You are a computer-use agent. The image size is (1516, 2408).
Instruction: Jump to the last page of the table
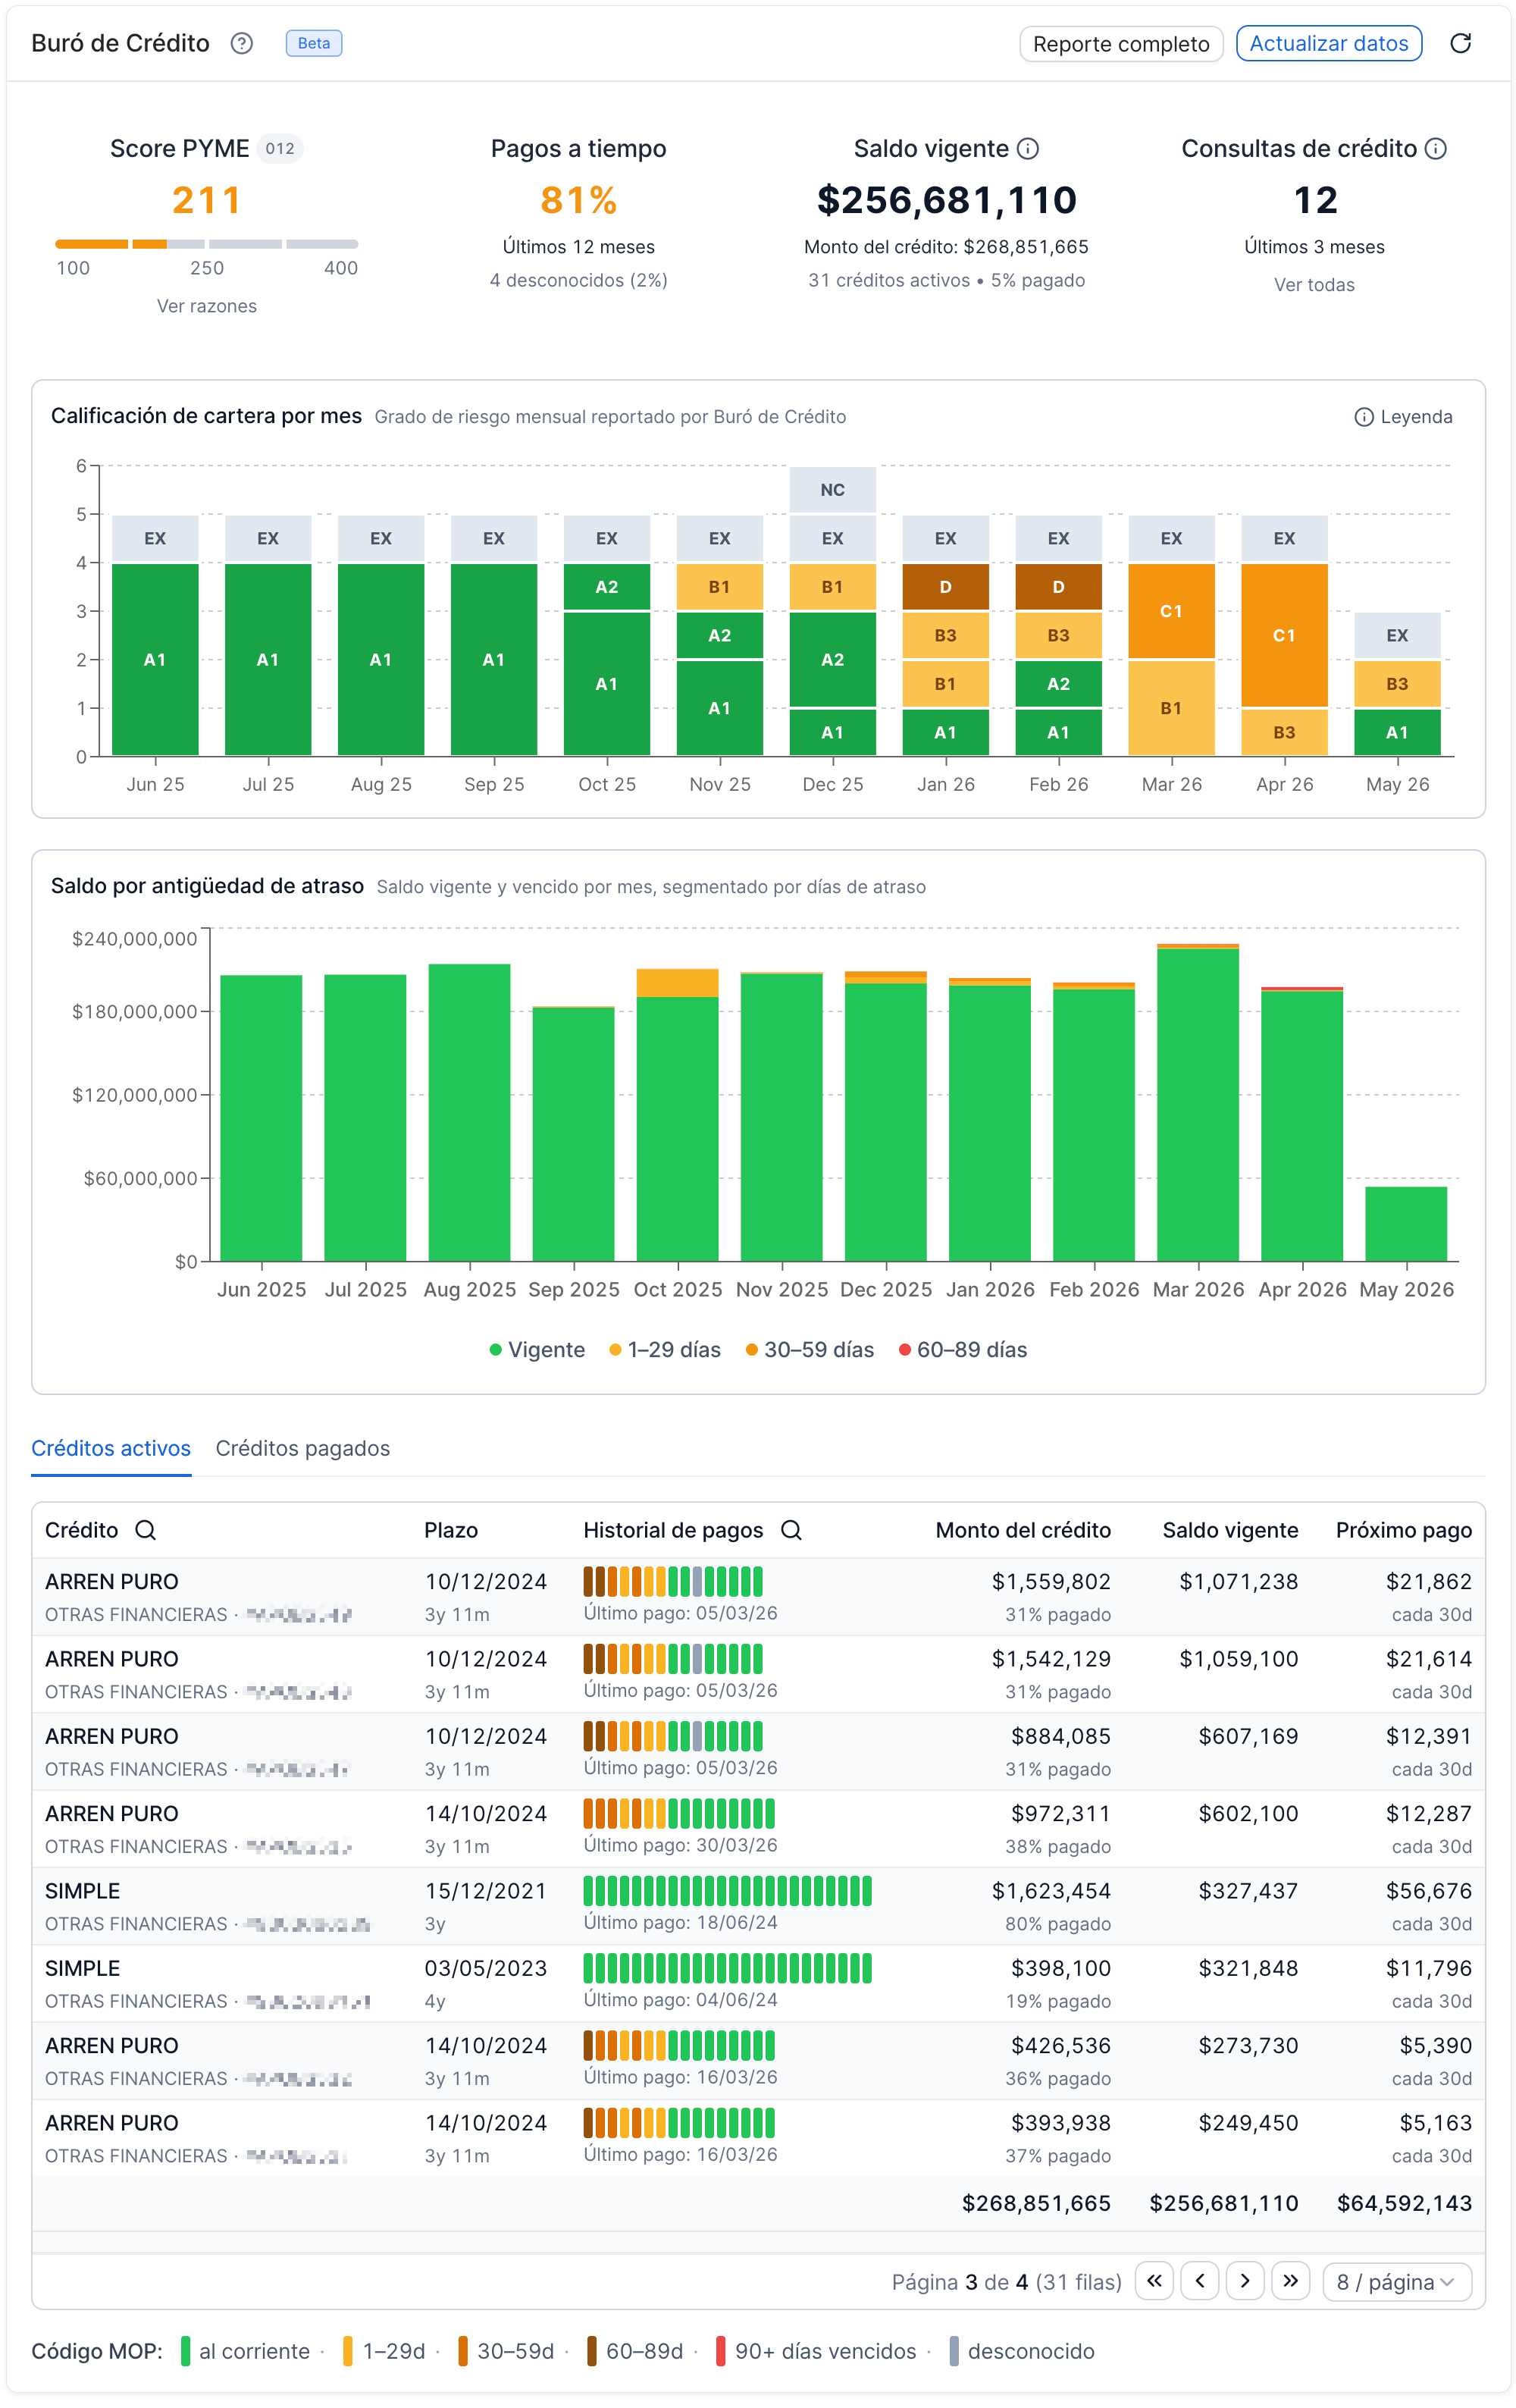point(1290,2279)
